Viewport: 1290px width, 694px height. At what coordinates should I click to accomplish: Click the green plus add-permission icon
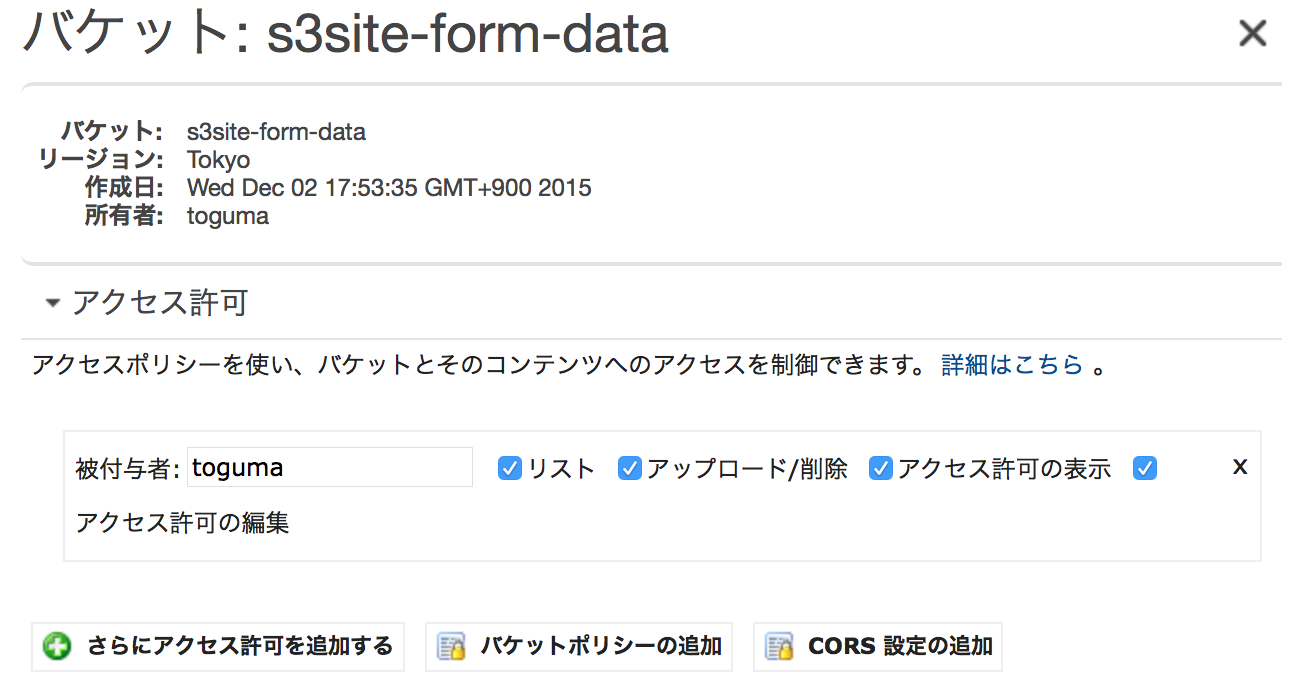[57, 646]
